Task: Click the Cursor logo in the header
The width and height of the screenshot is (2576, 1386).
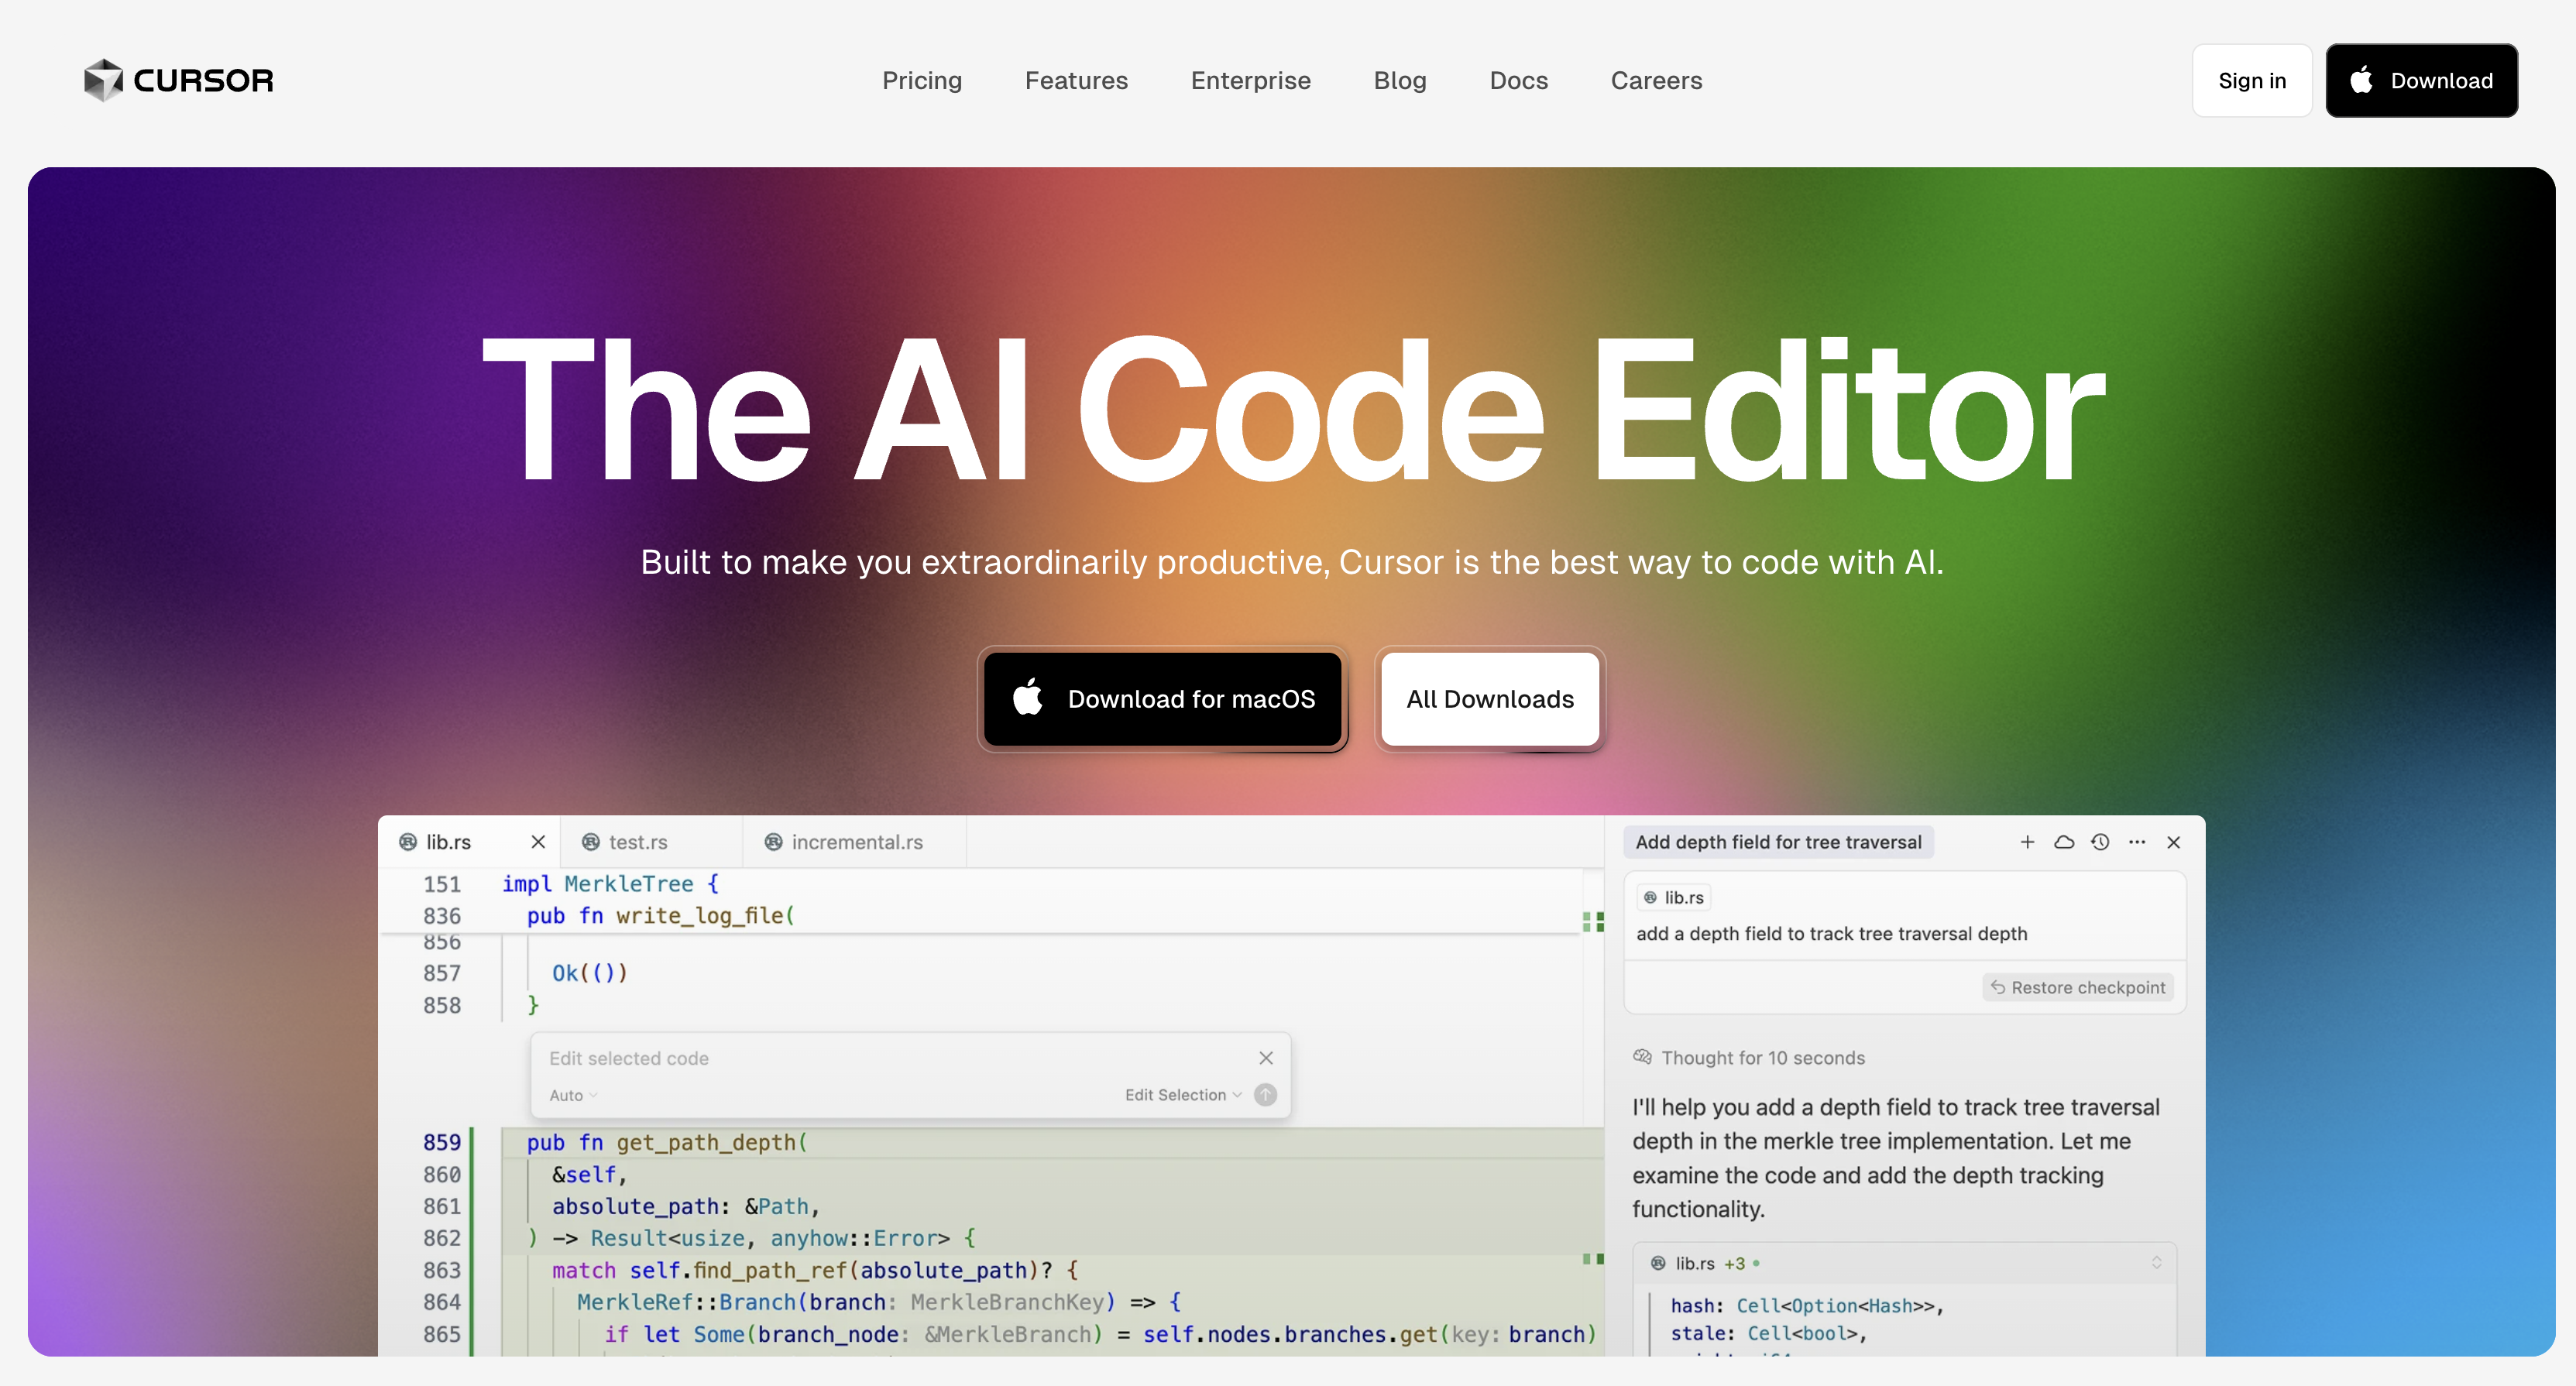Action: pos(178,80)
